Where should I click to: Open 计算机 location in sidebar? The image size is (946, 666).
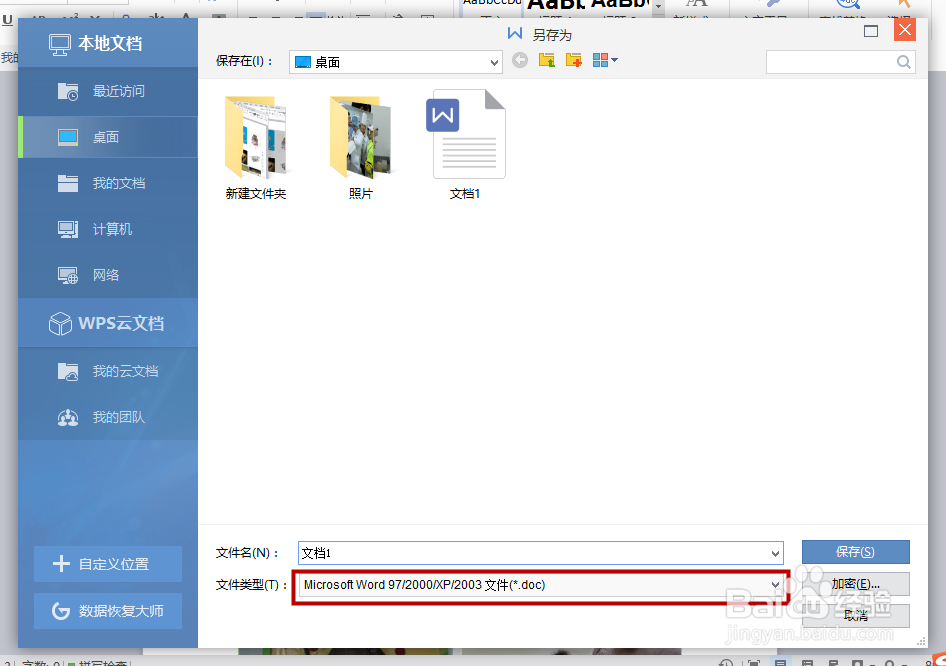[108, 229]
